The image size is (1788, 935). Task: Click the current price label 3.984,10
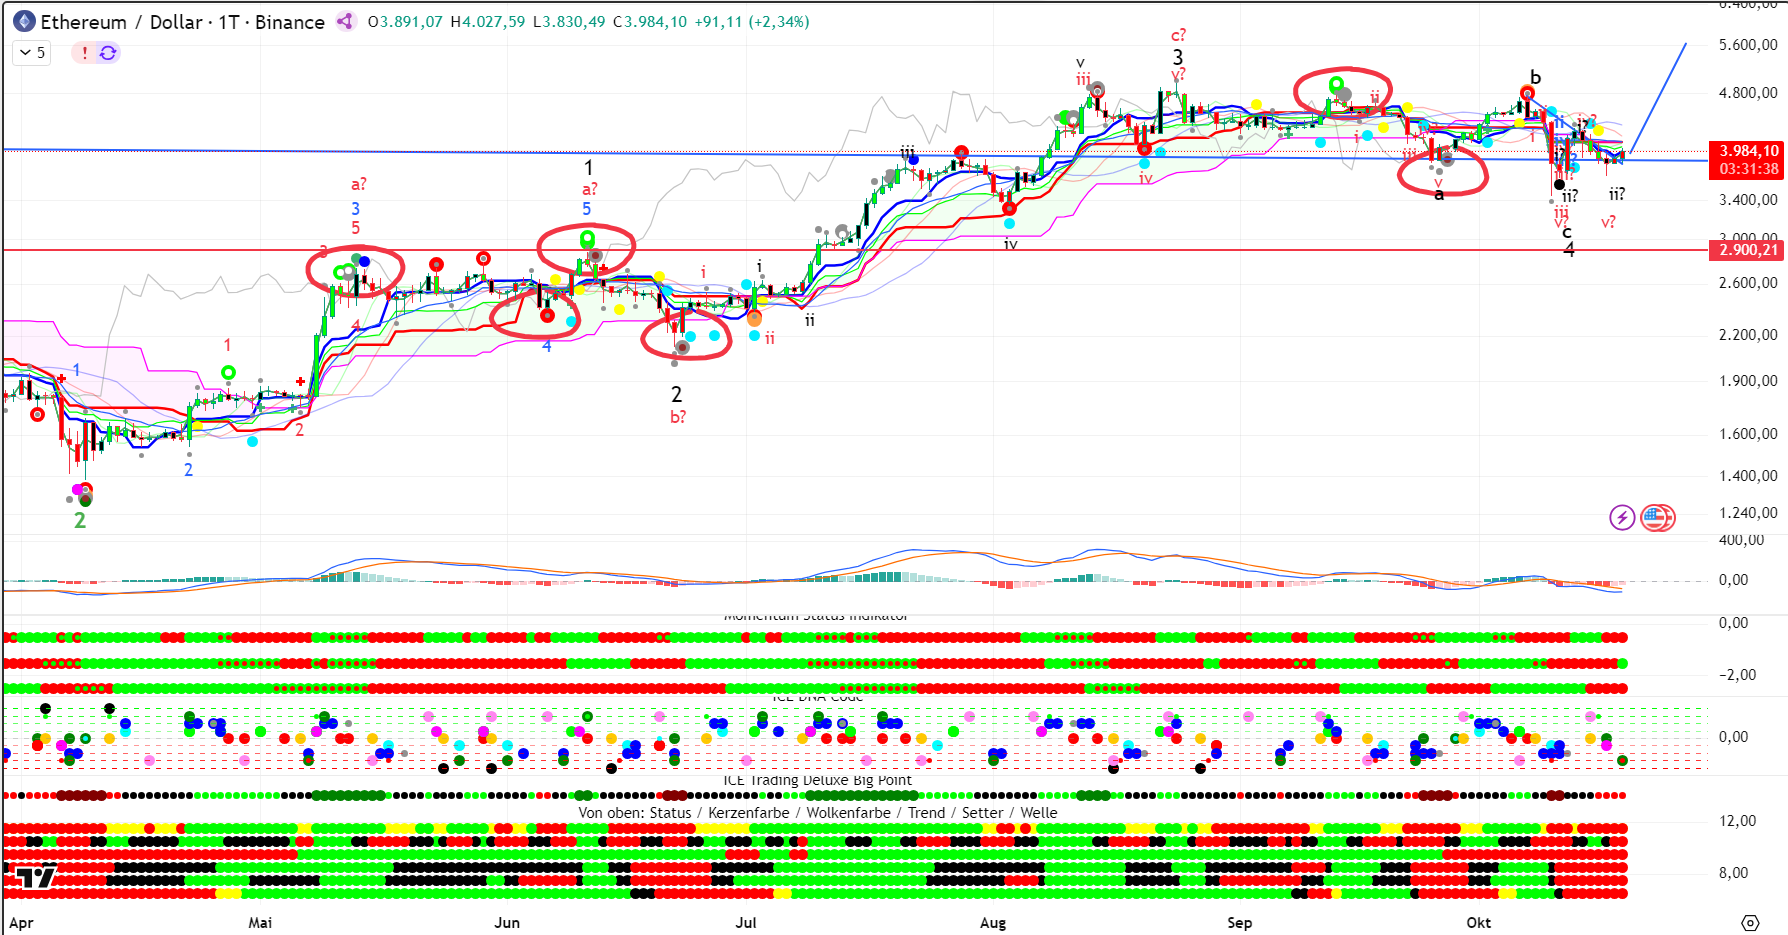1748,151
